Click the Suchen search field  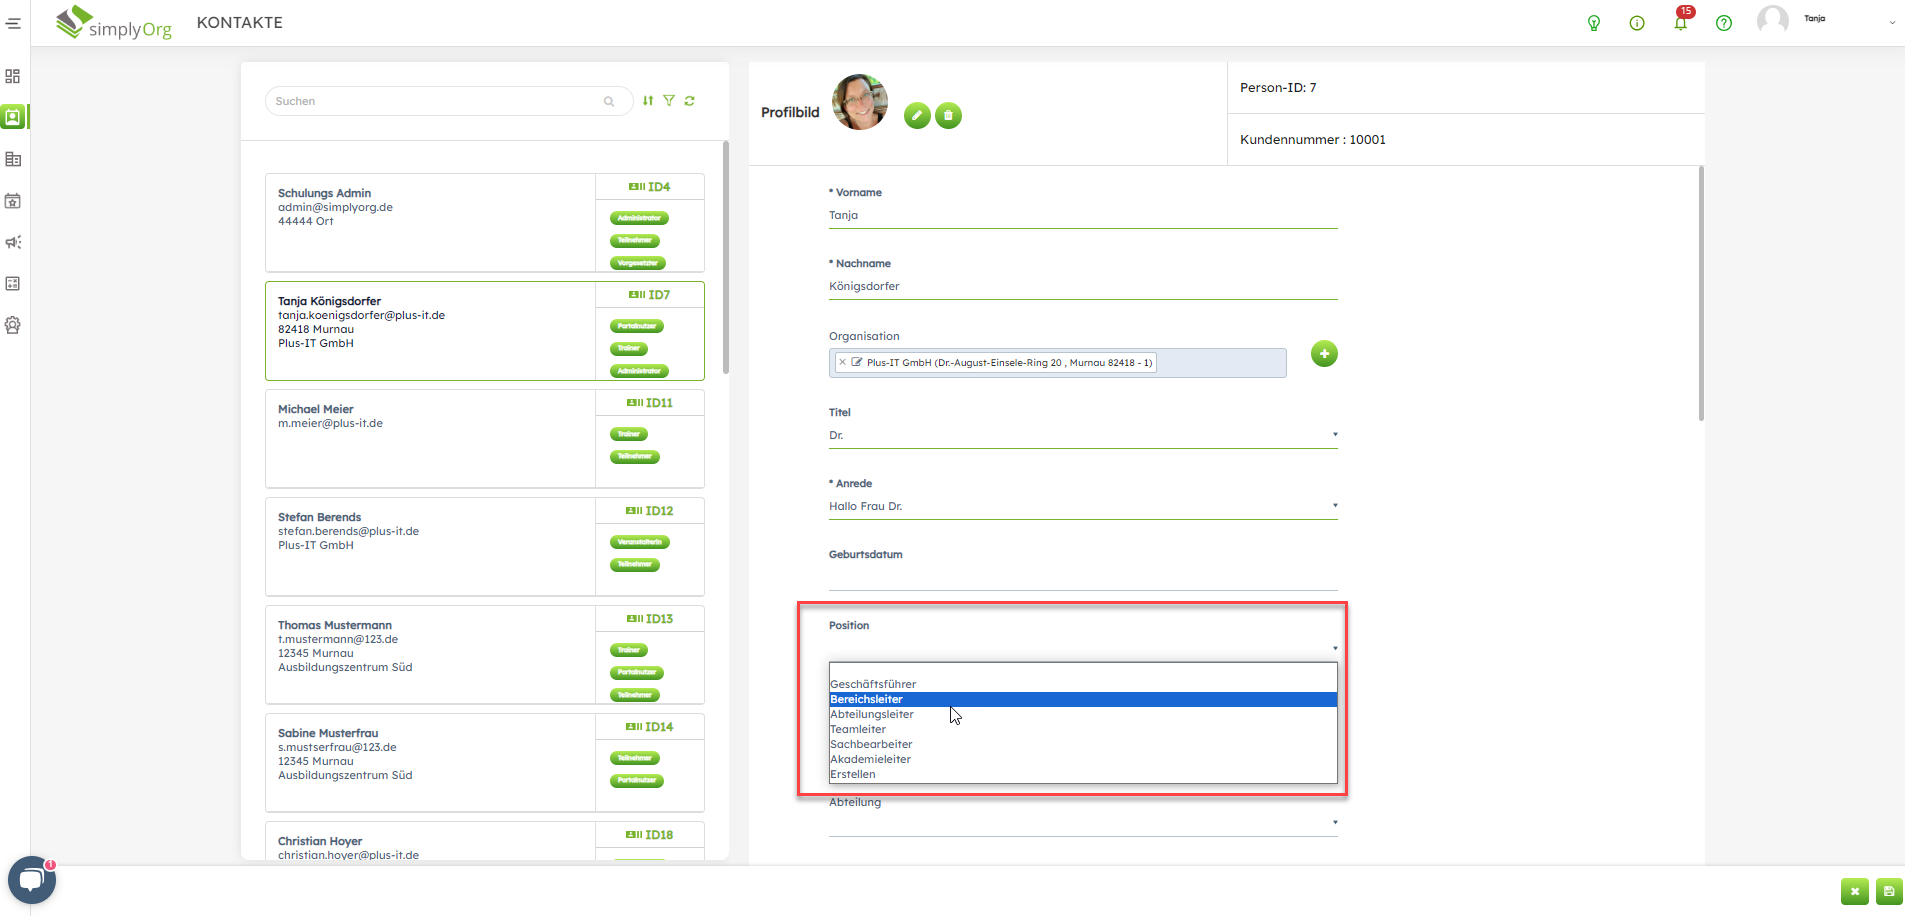[437, 101]
